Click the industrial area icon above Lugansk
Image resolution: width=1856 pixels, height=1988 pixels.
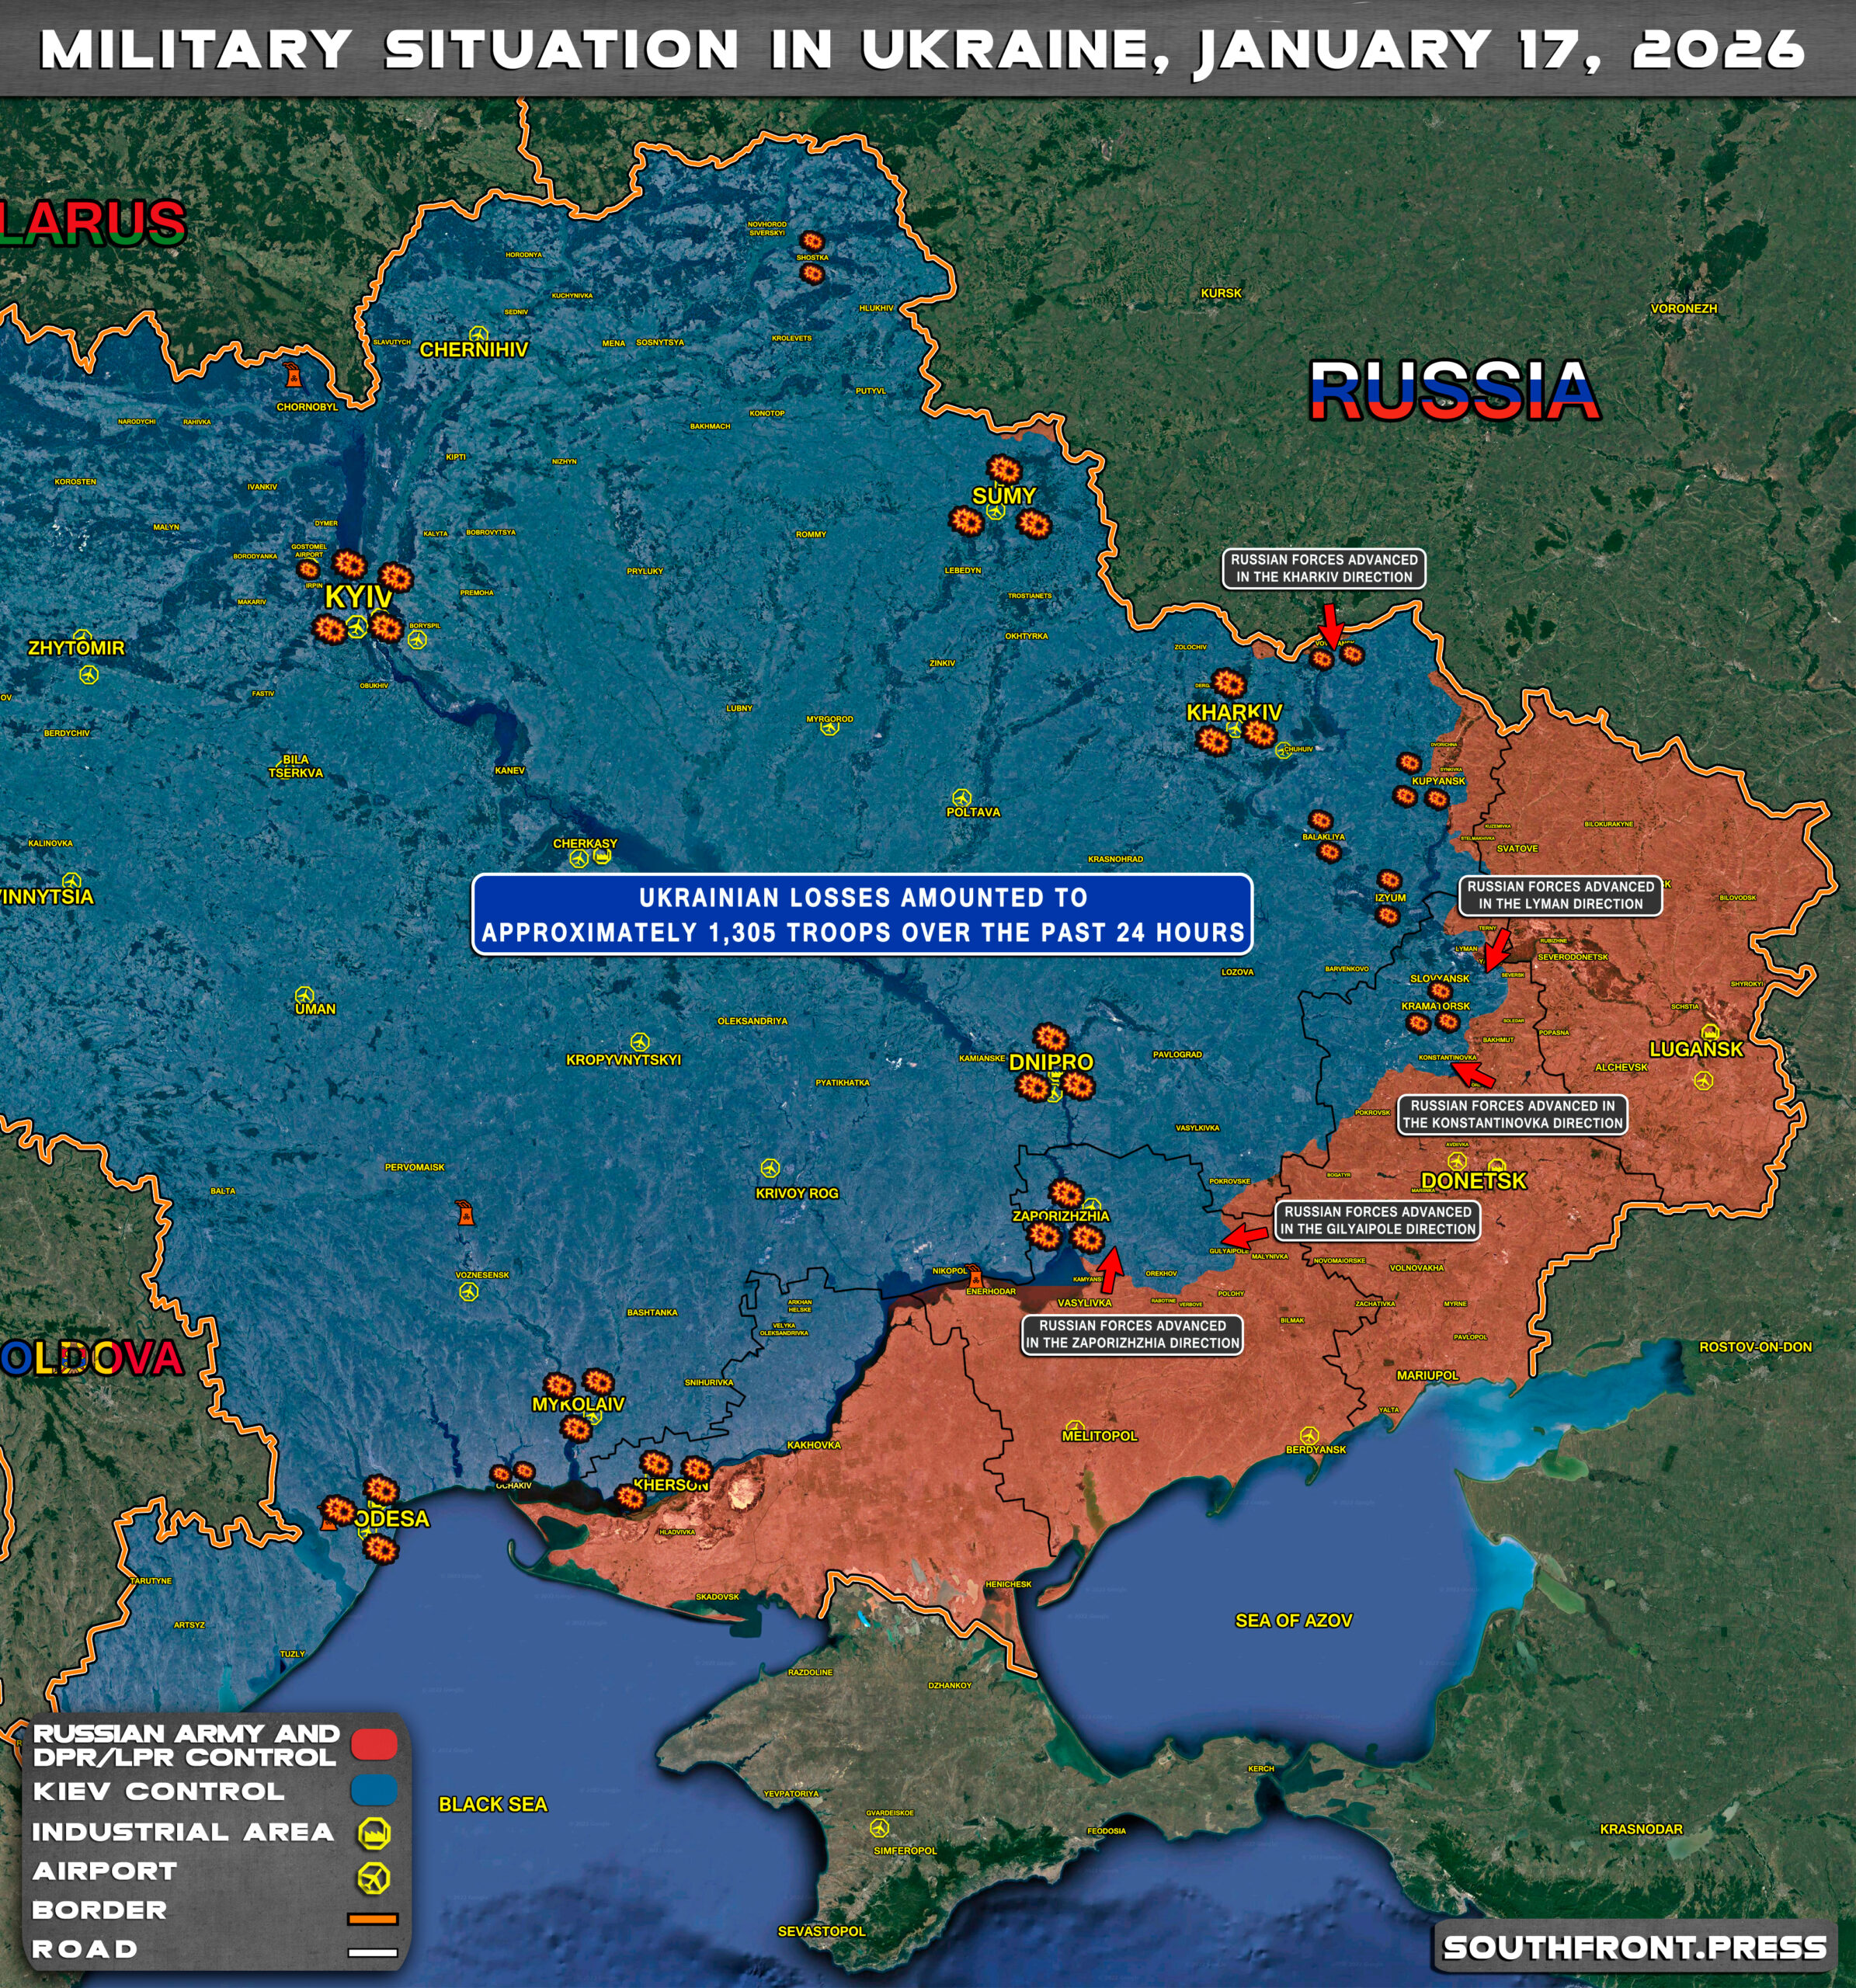[x=1710, y=1033]
